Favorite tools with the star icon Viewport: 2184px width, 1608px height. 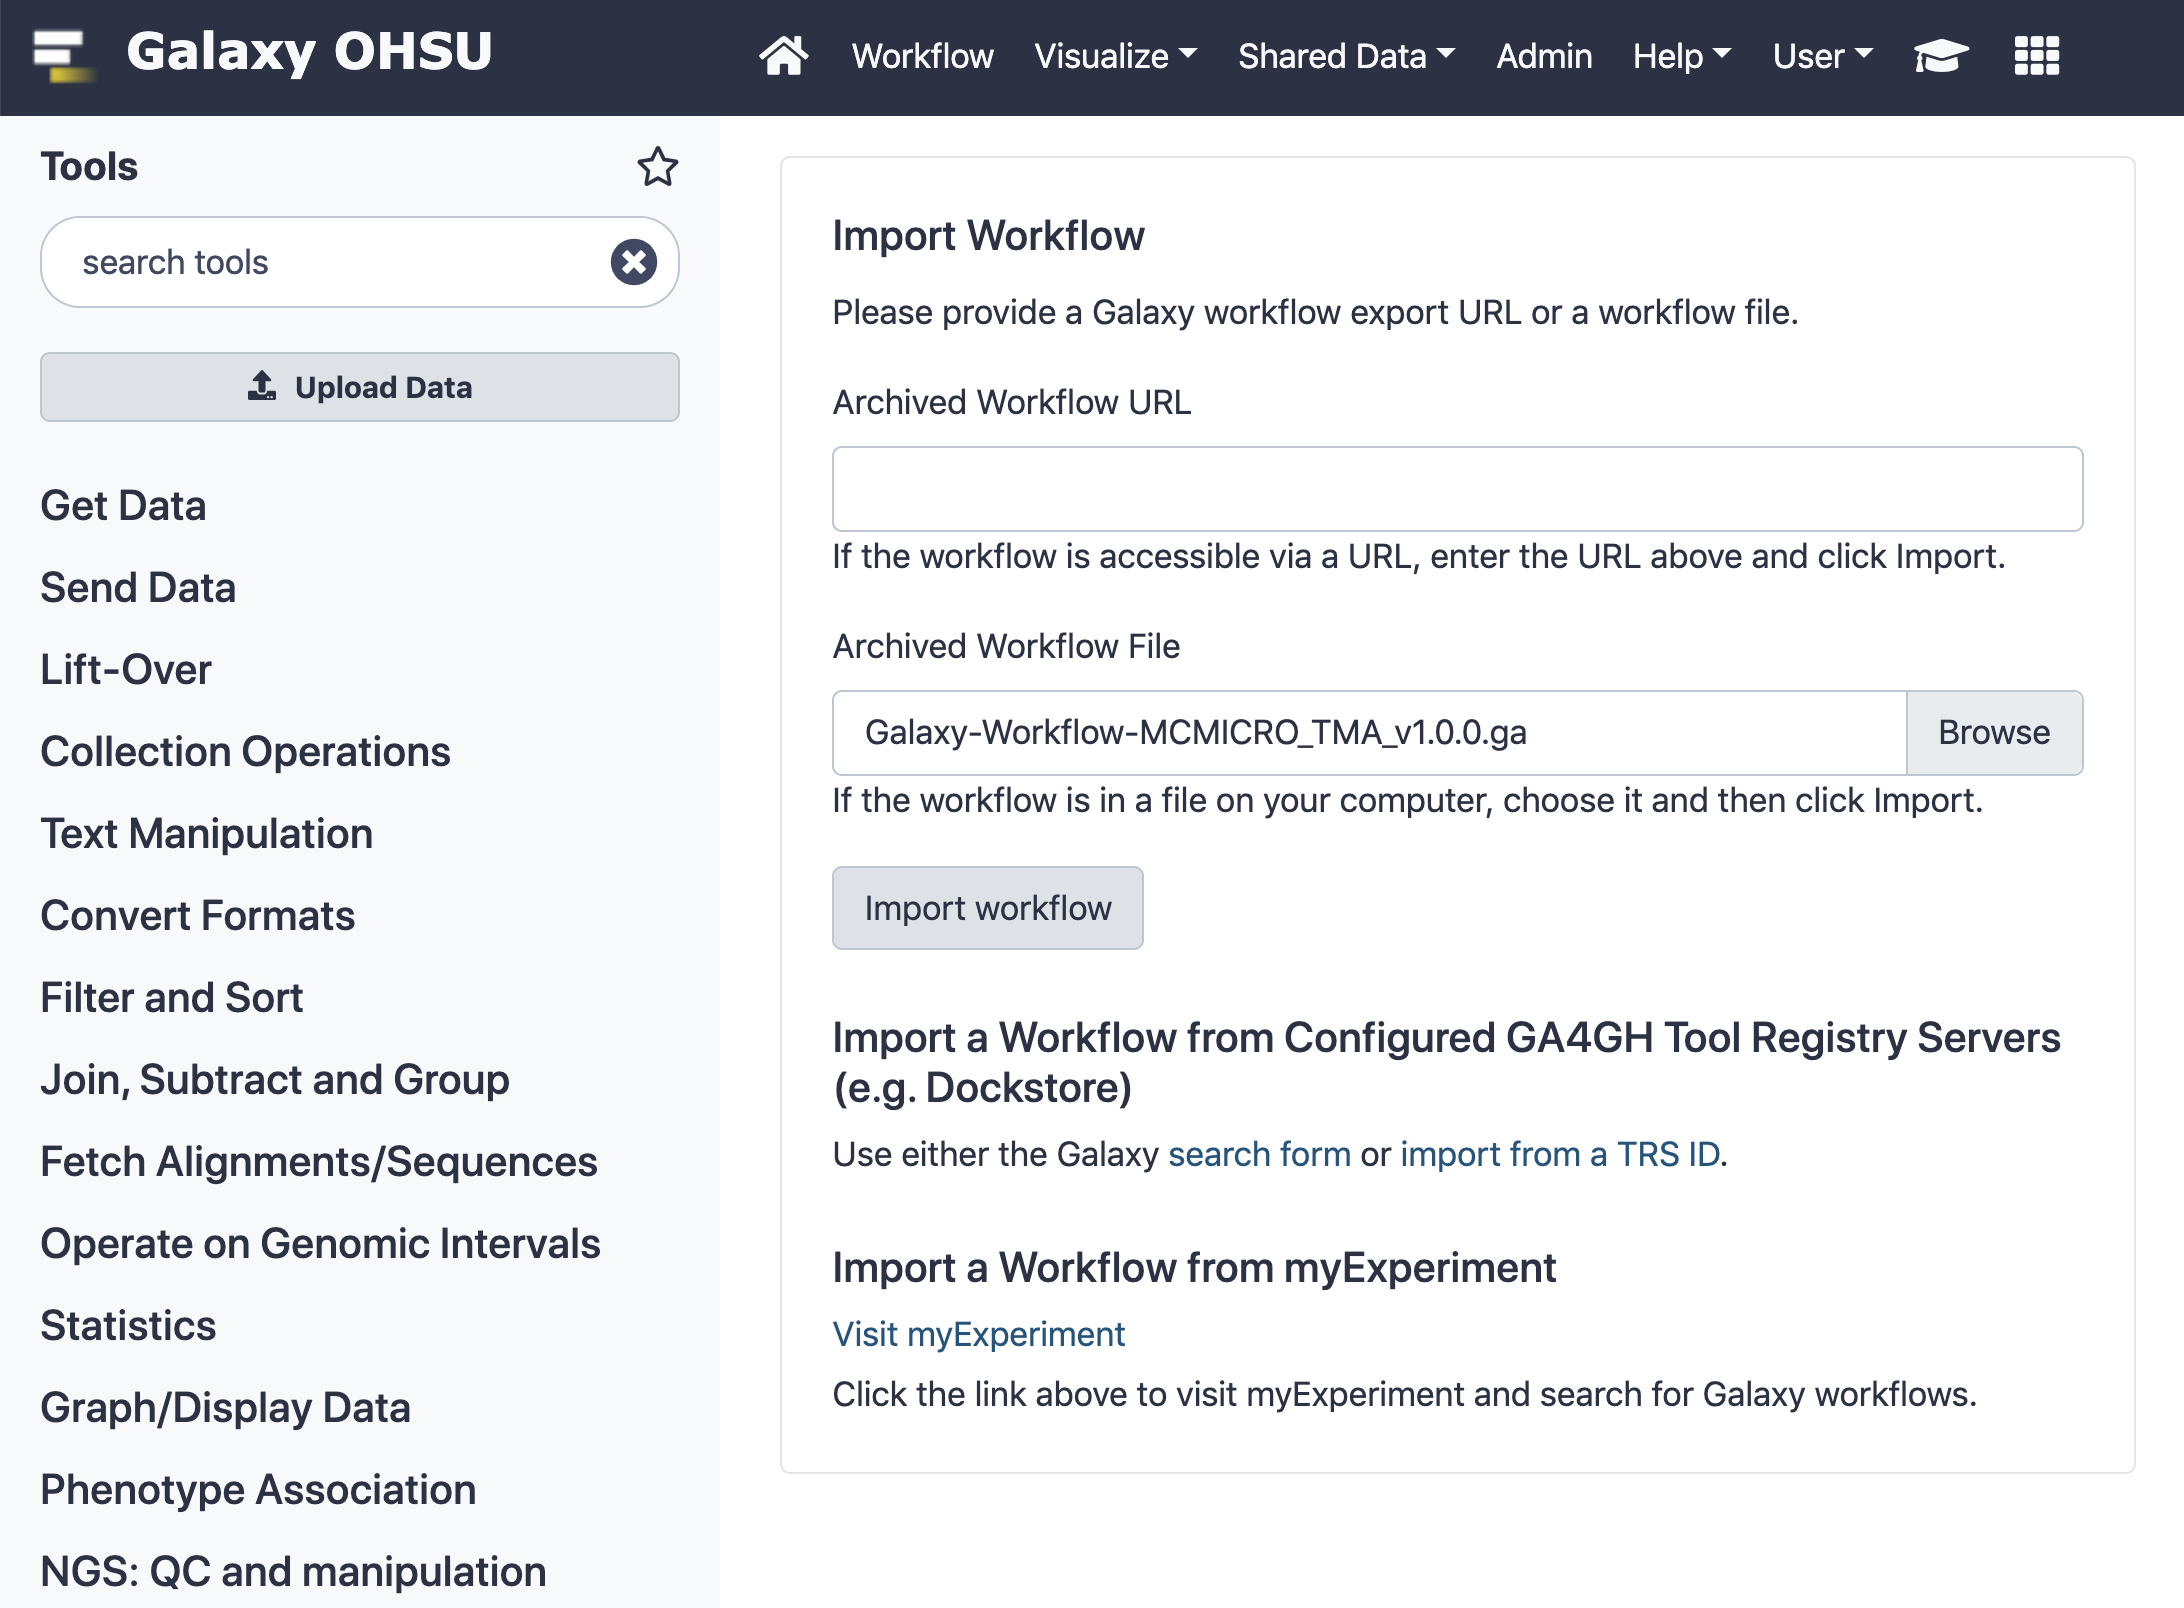click(658, 166)
